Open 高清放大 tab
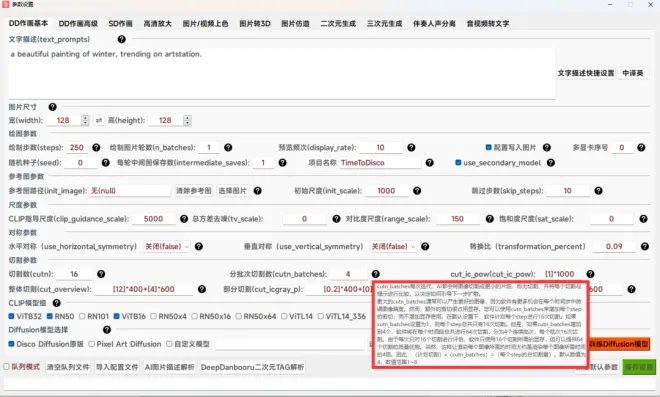The width and height of the screenshot is (660, 397). [x=157, y=24]
